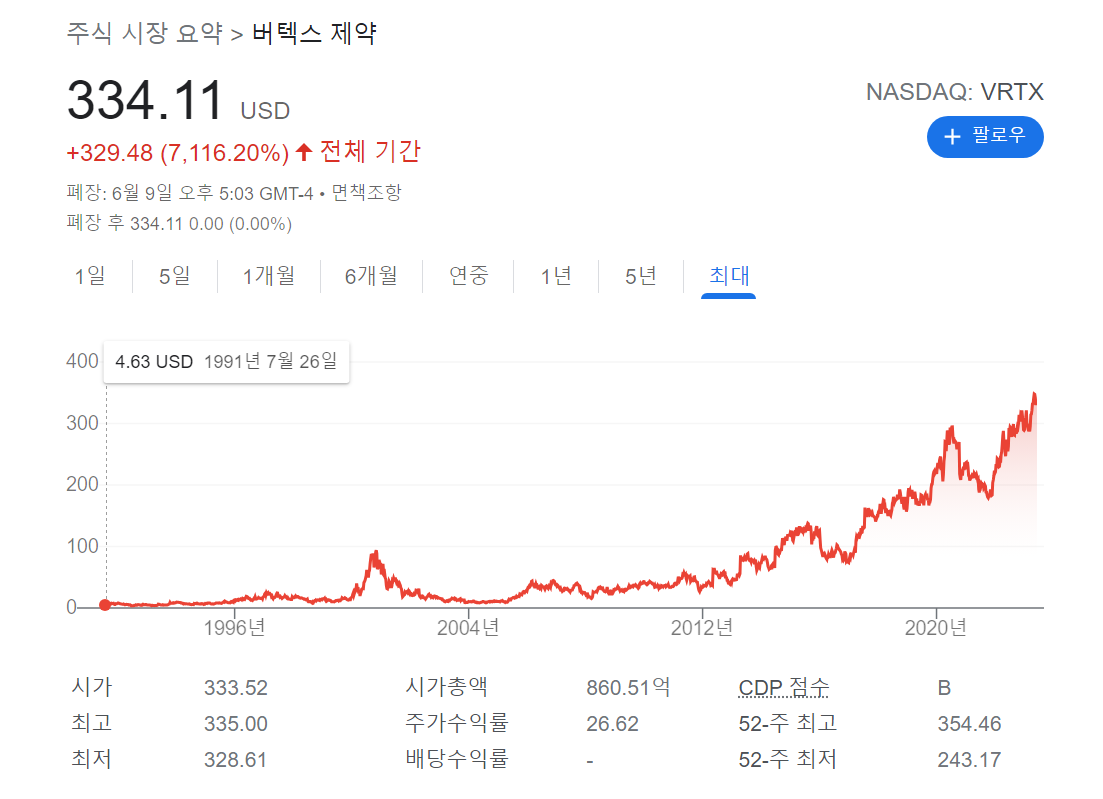The image size is (1103, 799).
Task: Select the 1일 range tab
Action: 90,276
